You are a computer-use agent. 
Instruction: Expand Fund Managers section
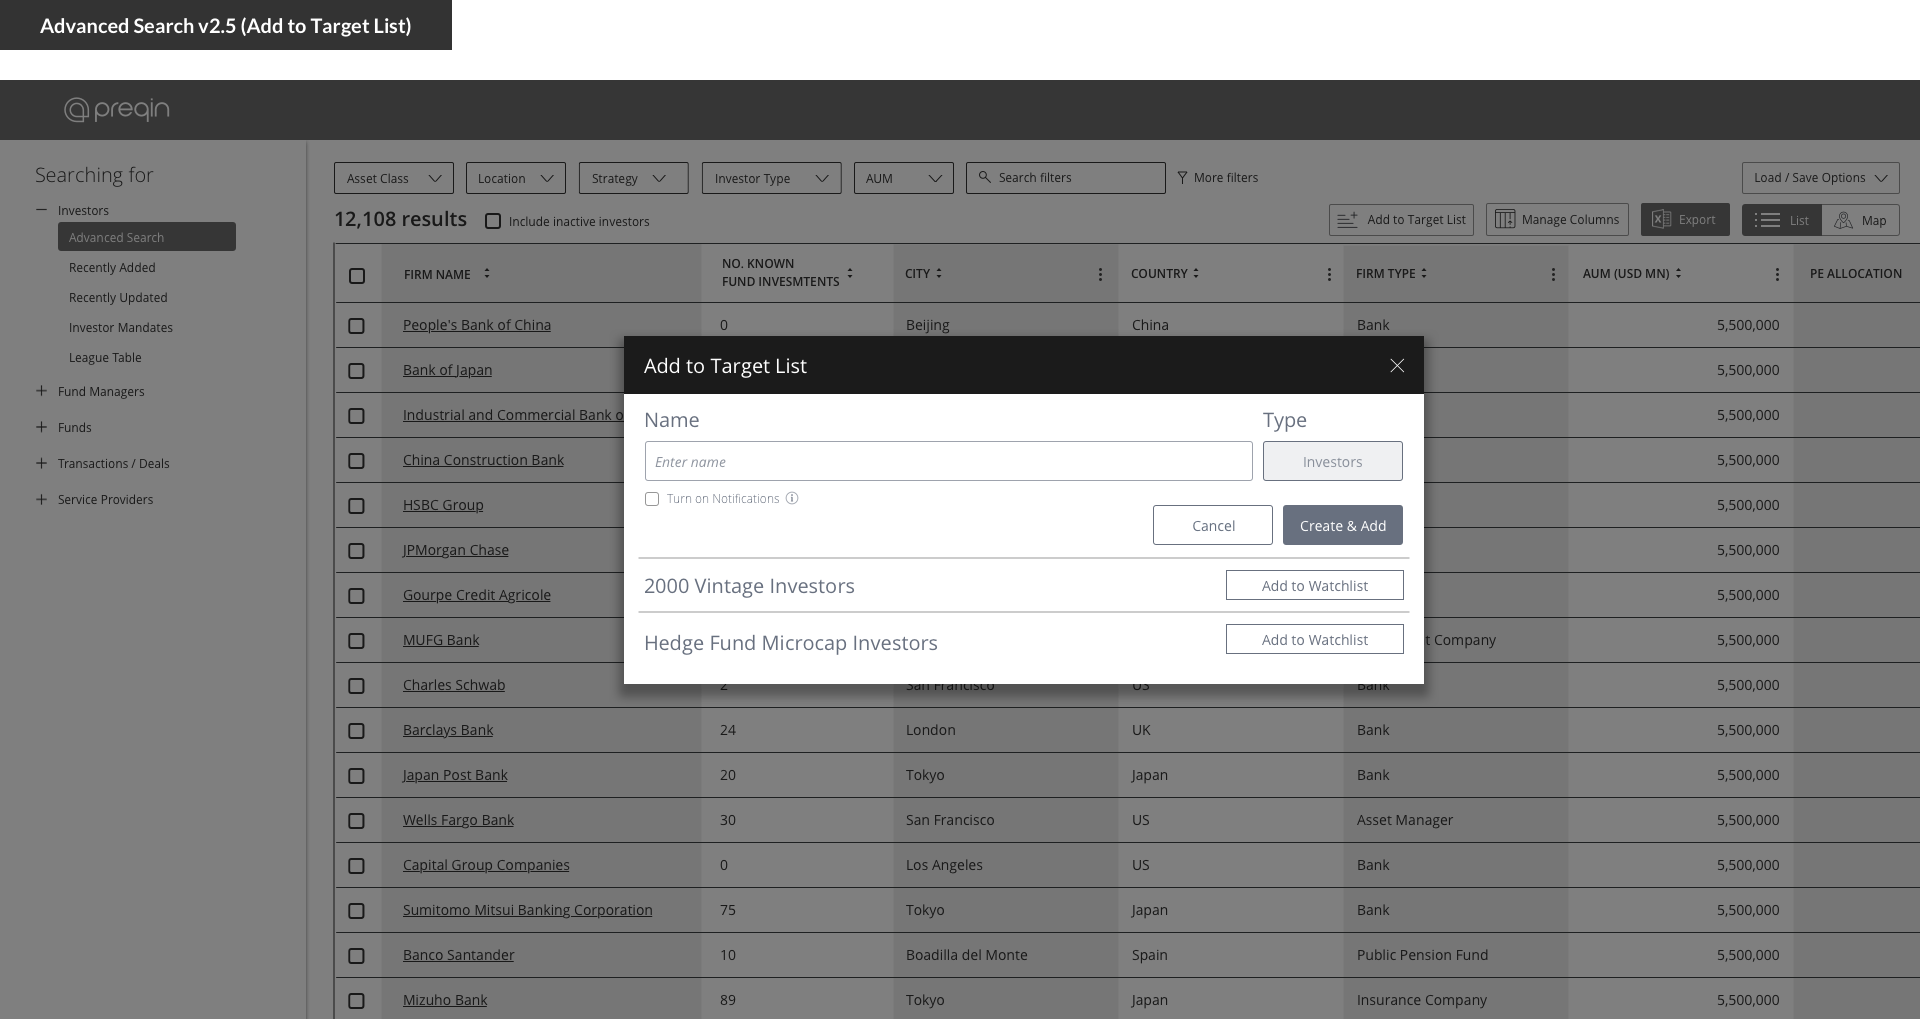41,391
